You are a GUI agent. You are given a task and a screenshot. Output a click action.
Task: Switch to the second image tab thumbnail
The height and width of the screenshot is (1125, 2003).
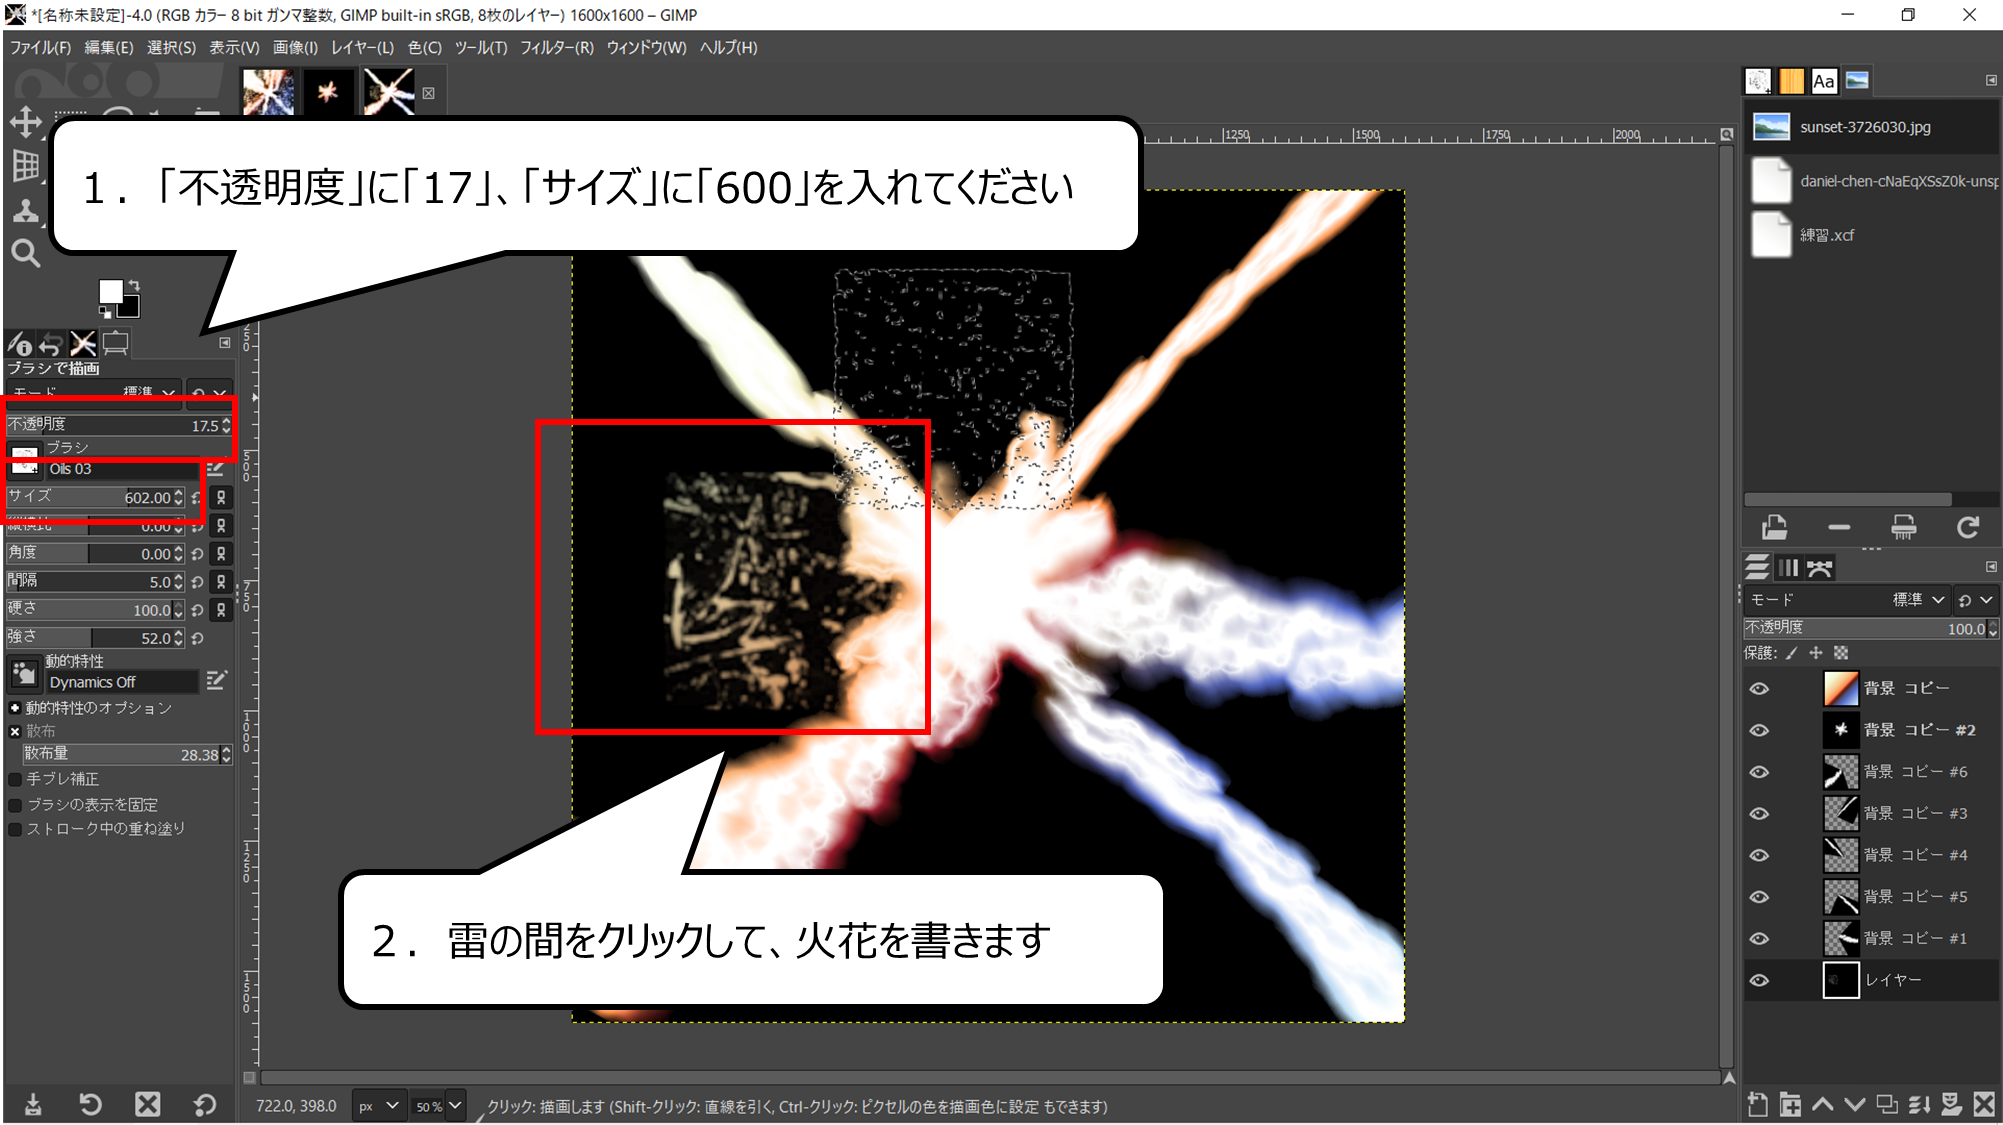328,92
